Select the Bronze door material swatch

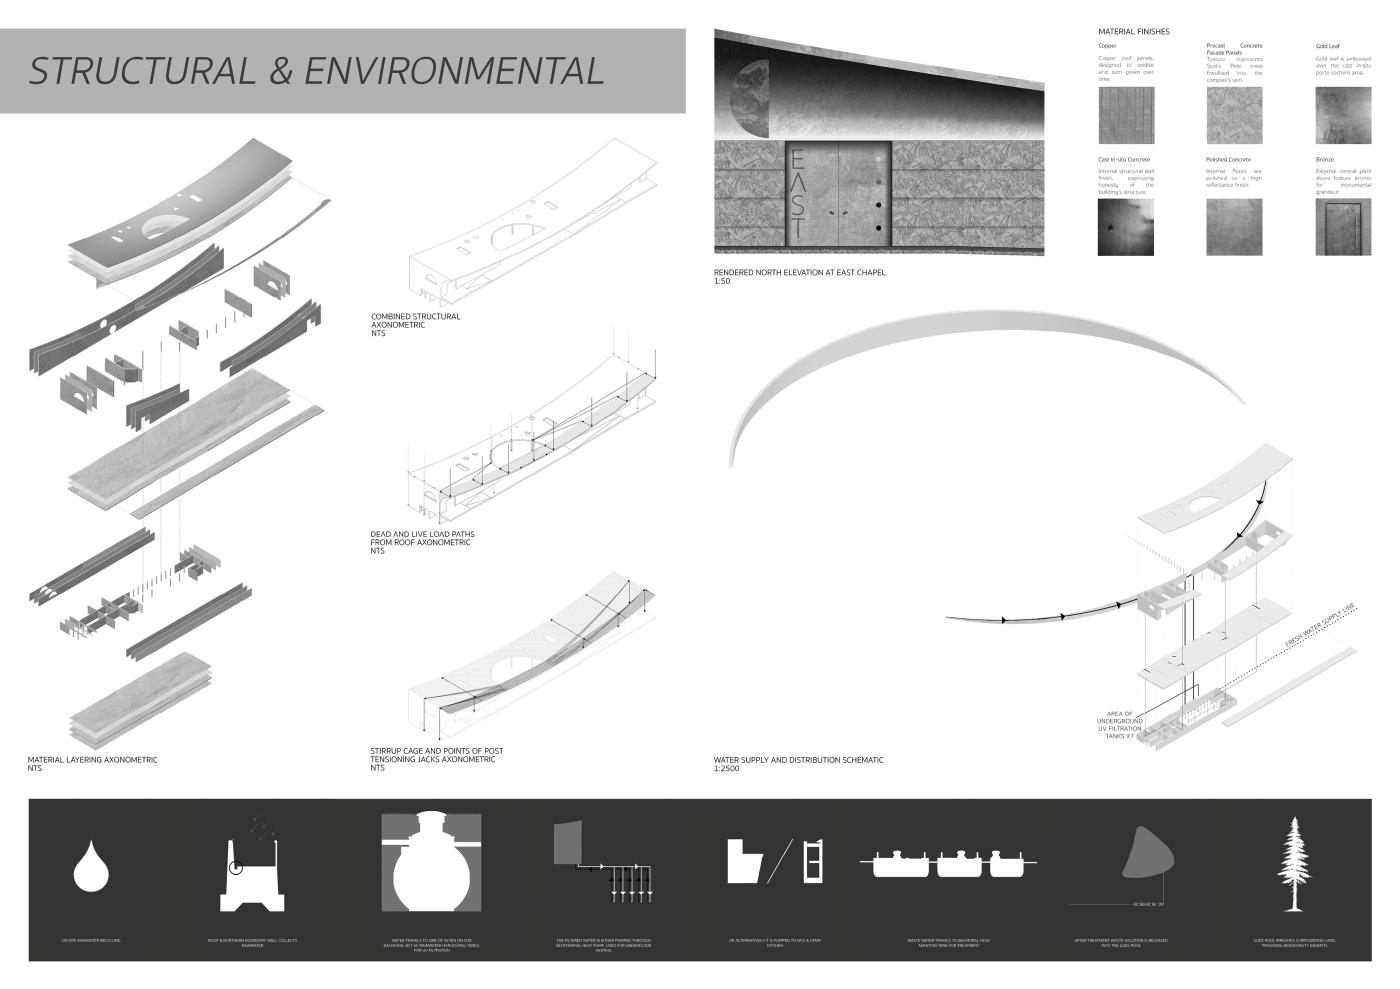click(x=1343, y=227)
